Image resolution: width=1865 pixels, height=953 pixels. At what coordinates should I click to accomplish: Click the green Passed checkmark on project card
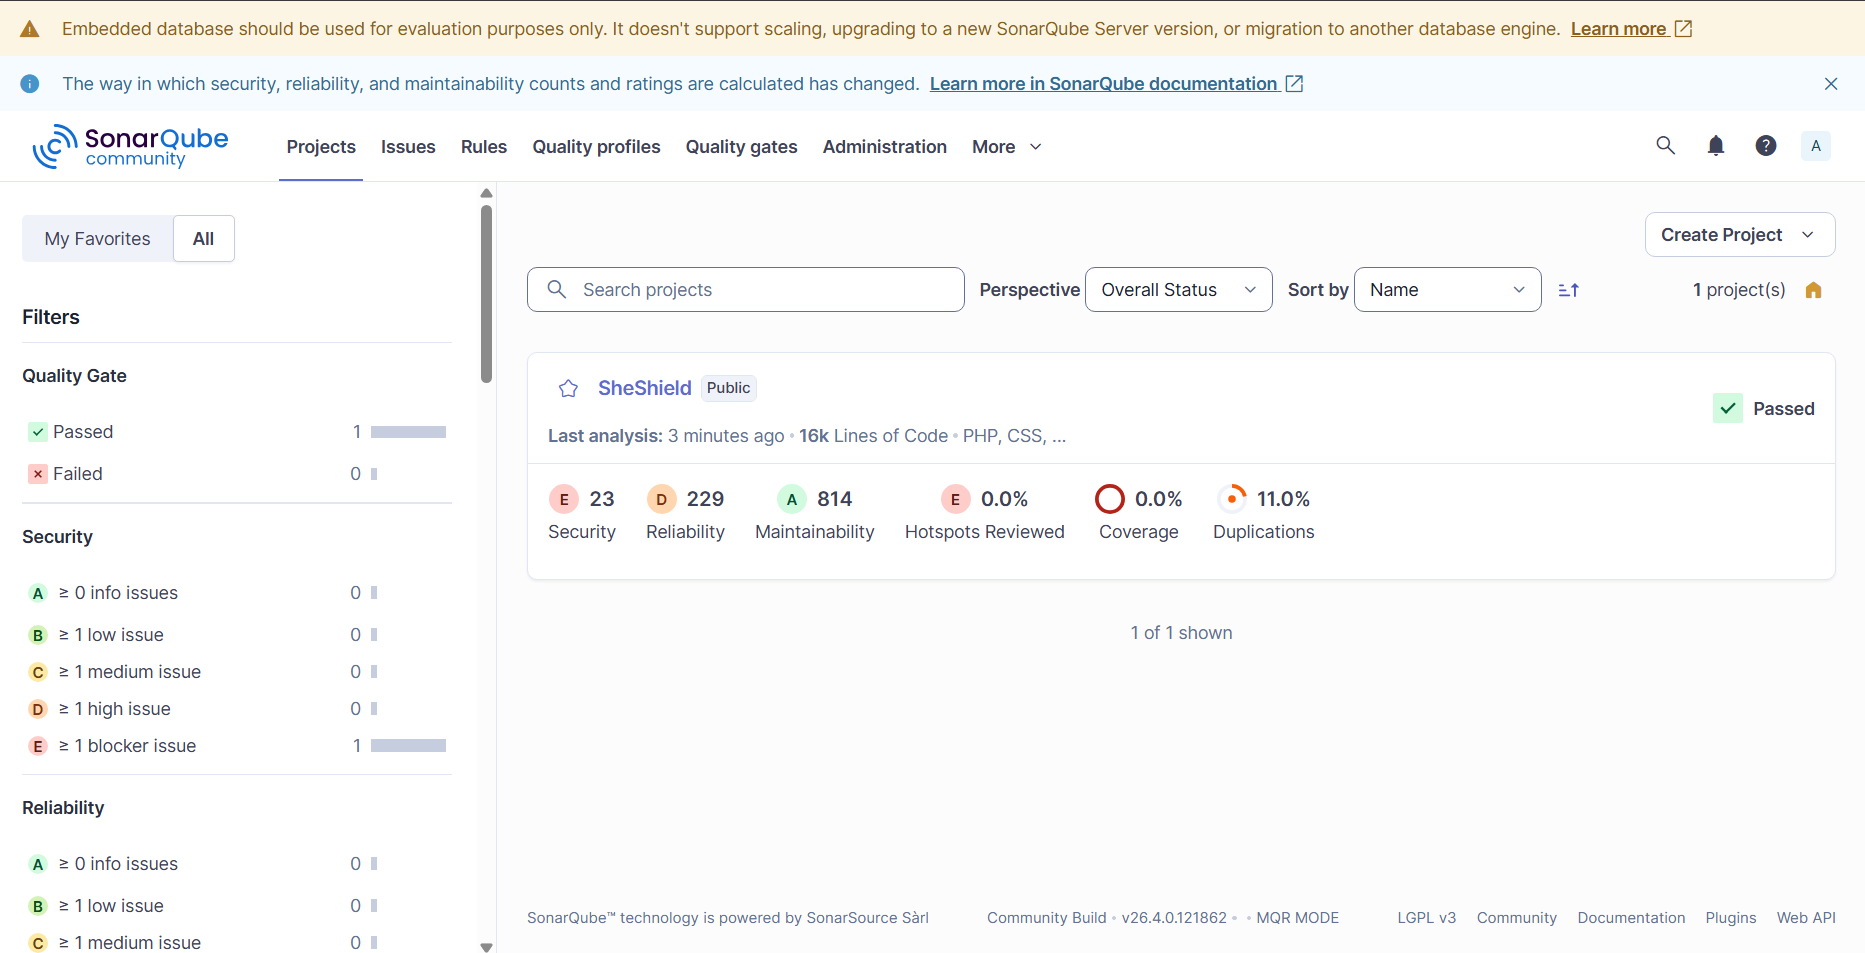pyautogui.click(x=1728, y=408)
